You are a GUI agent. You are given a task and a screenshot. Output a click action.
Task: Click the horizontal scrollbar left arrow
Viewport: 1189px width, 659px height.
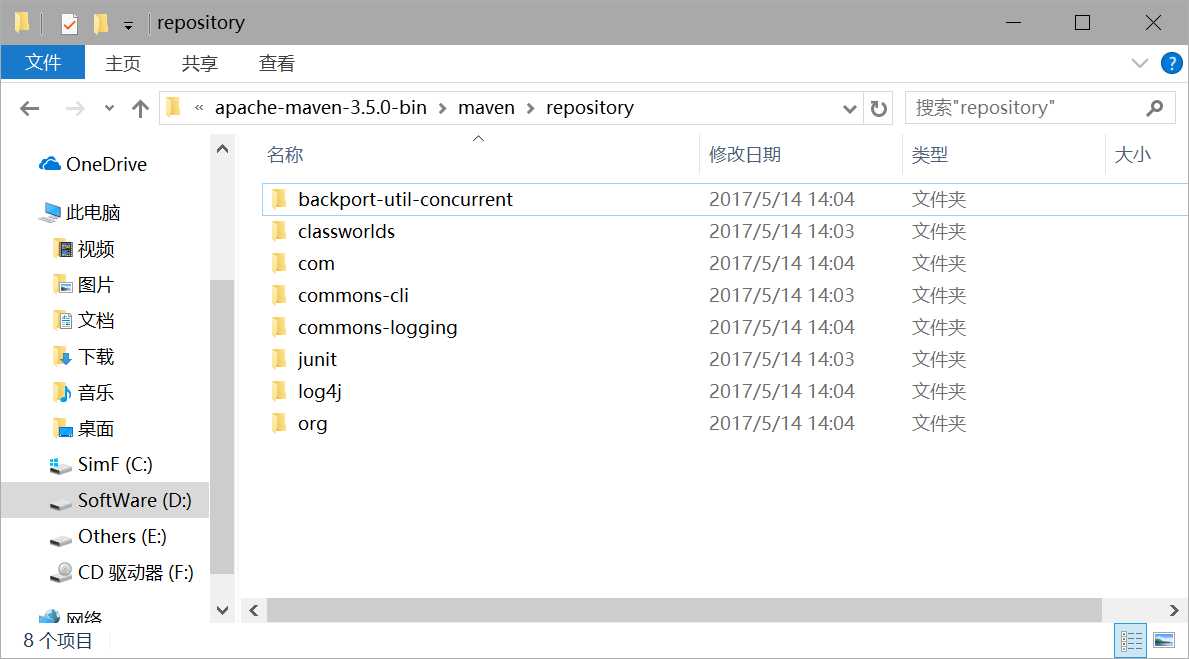coord(253,610)
